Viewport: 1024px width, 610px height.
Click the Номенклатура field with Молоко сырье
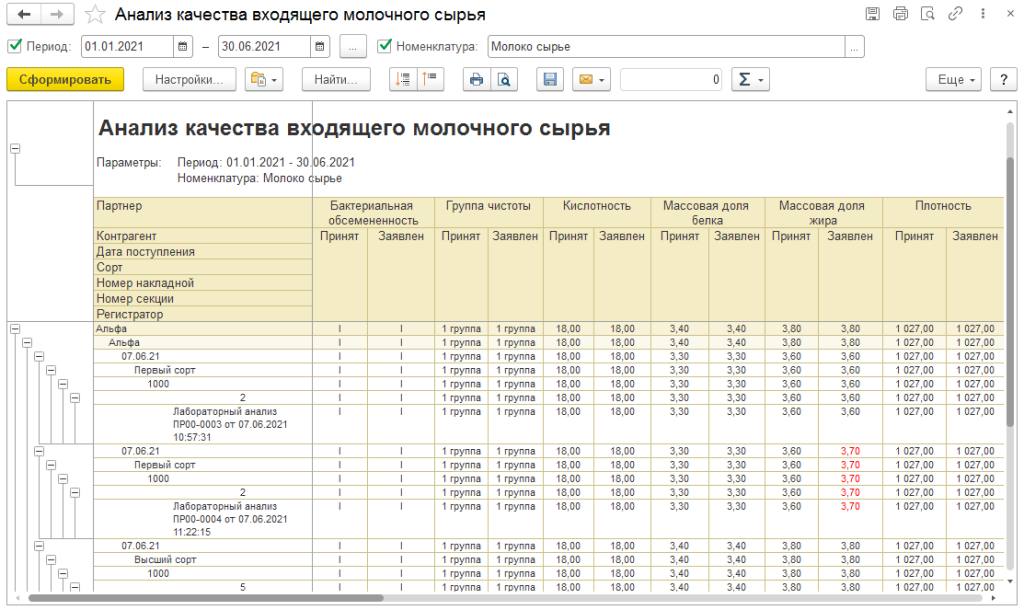pos(666,46)
